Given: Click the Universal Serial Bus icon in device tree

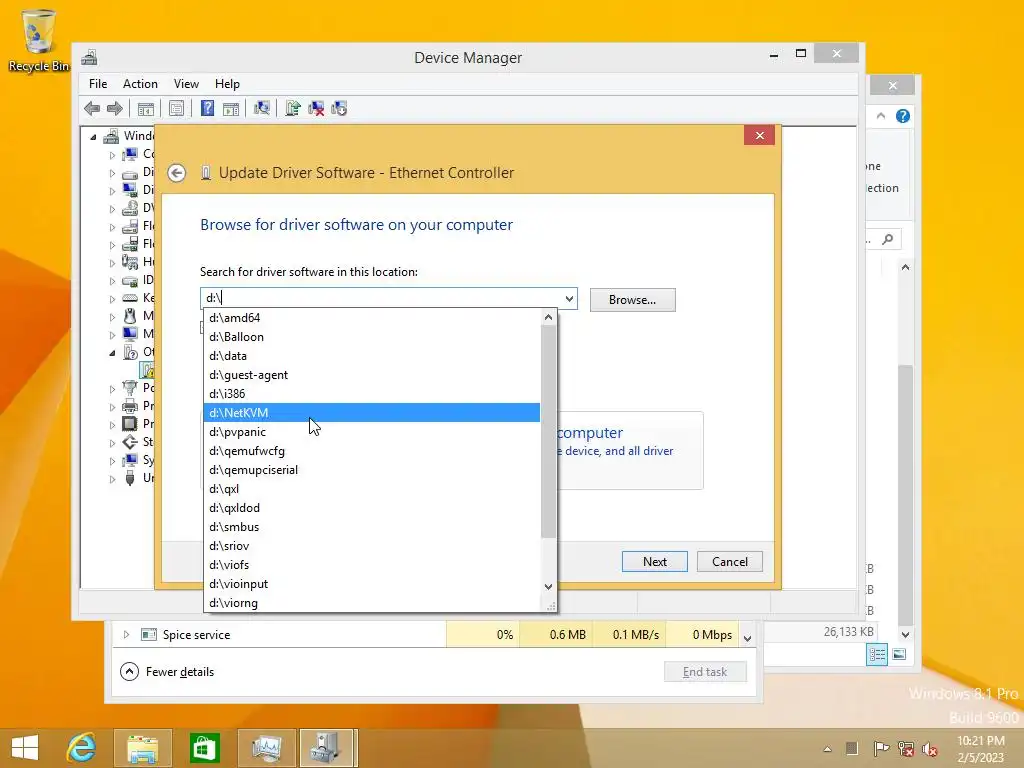Looking at the screenshot, I should coord(131,477).
